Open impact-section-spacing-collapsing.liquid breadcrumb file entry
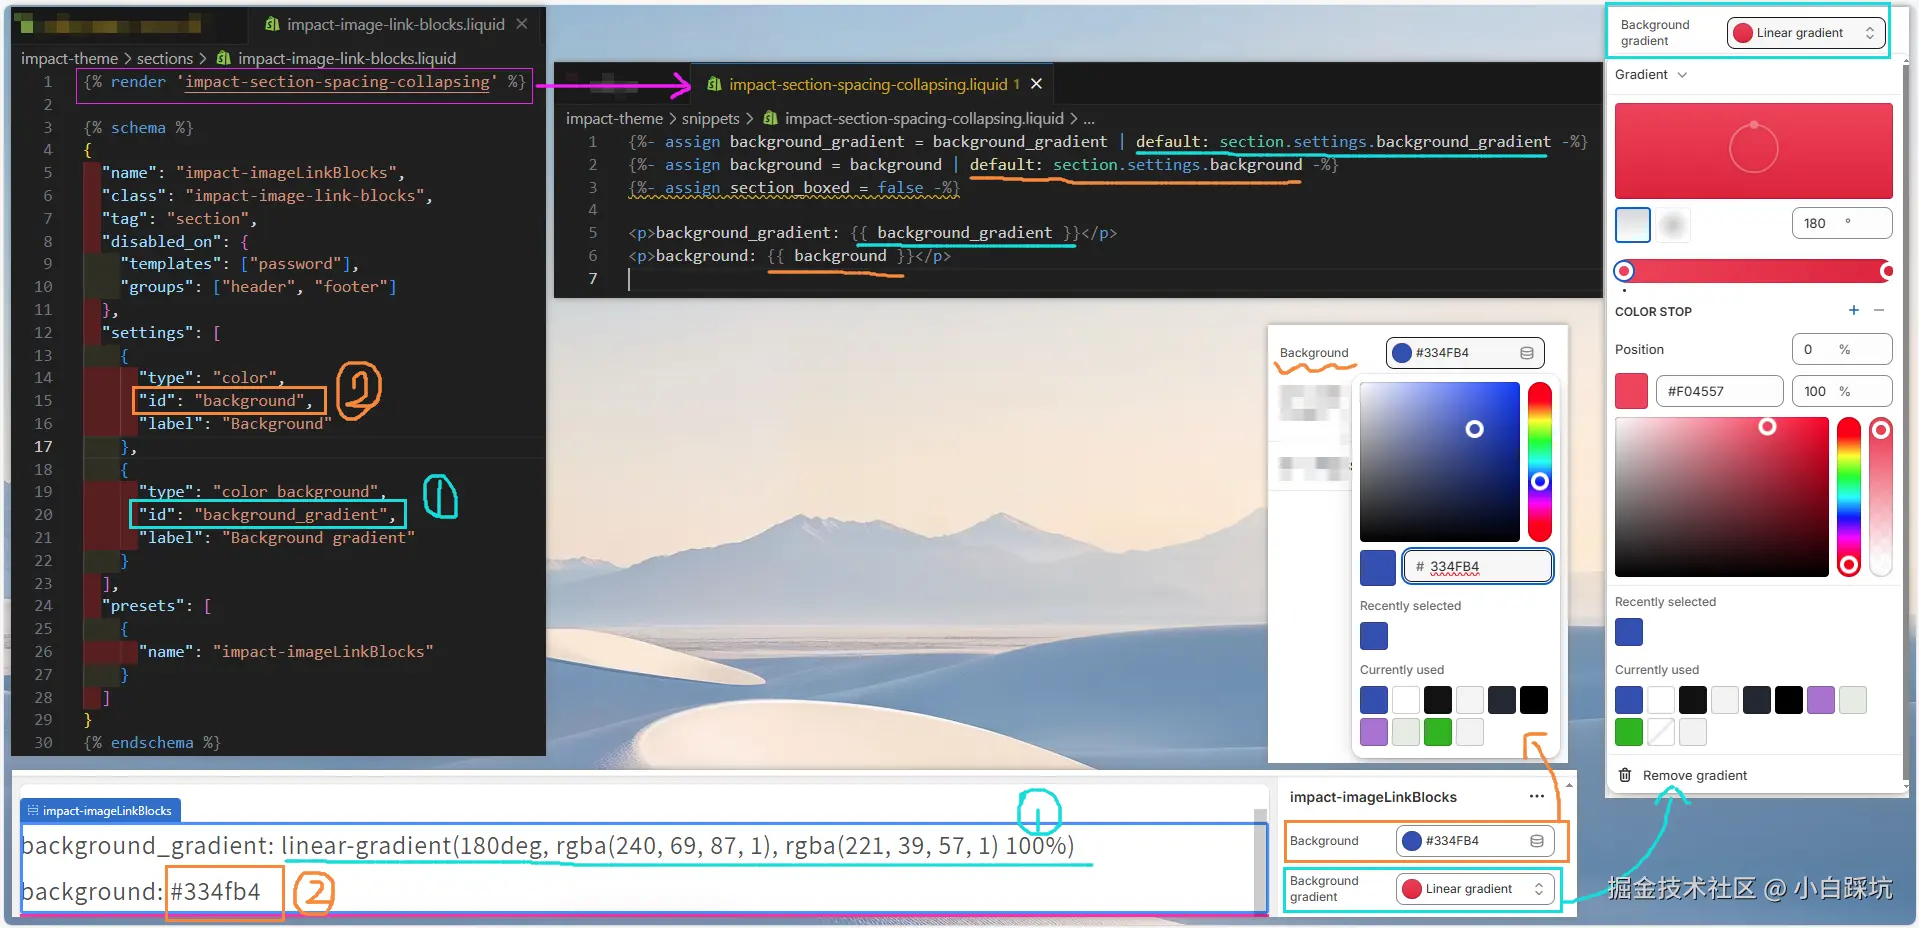 tap(923, 119)
